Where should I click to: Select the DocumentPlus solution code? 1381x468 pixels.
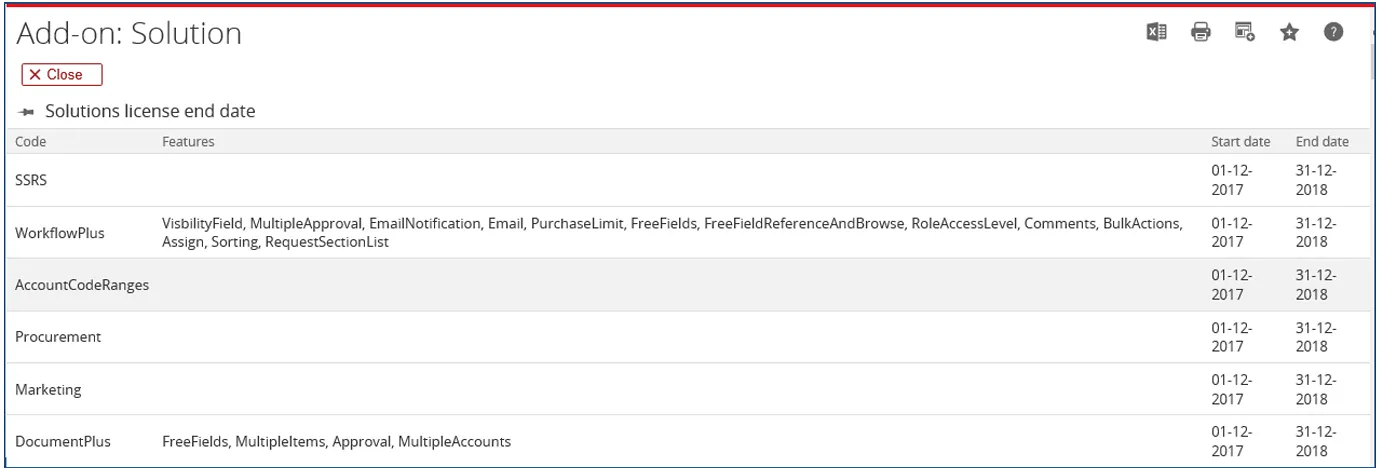coord(63,441)
